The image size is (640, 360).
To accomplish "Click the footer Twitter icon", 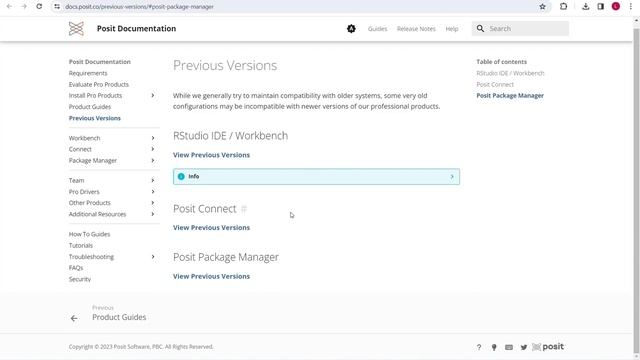I will pyautogui.click(x=524, y=347).
